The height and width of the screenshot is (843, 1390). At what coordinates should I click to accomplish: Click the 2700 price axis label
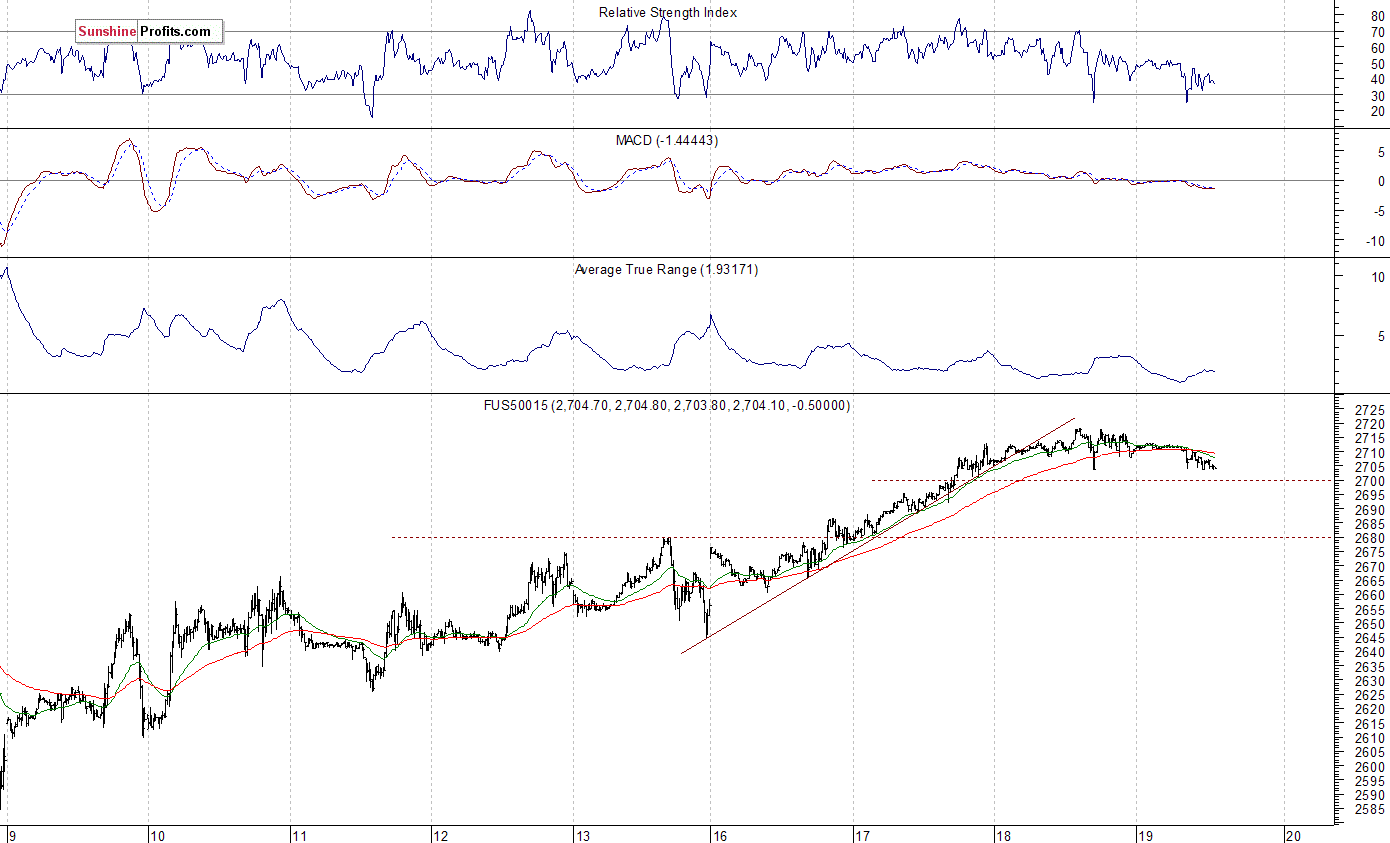click(1370, 482)
